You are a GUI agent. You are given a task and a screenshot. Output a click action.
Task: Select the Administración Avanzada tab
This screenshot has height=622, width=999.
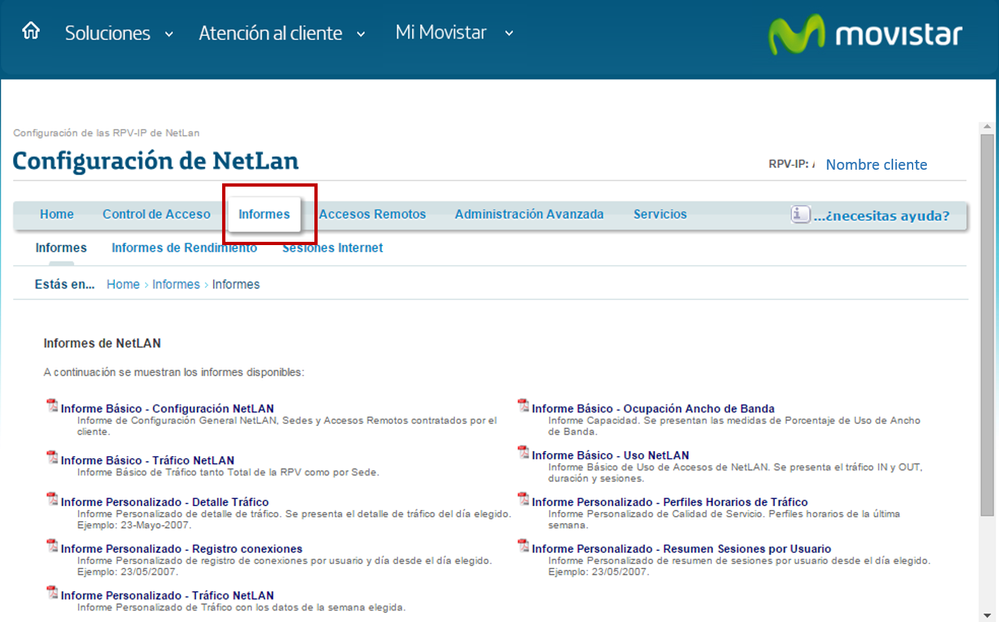pos(528,214)
